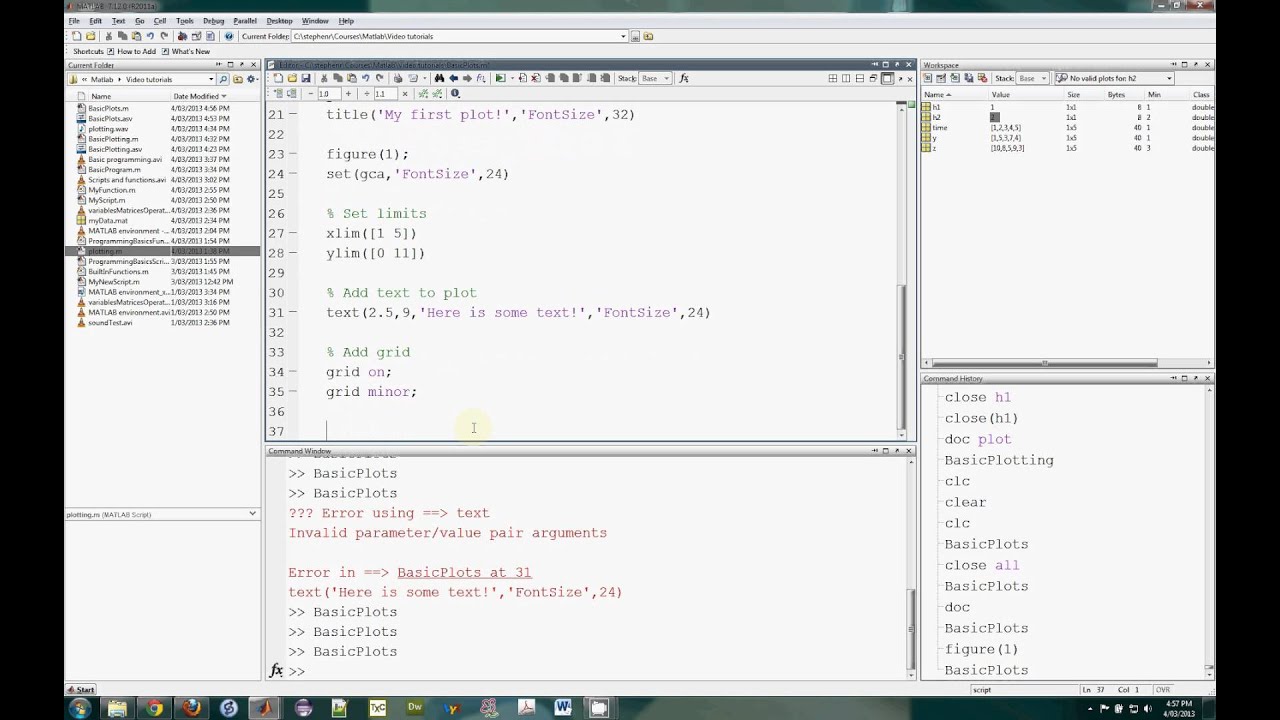Open the Desktop menu
Viewport: 1280px width, 720px height.
click(x=279, y=21)
